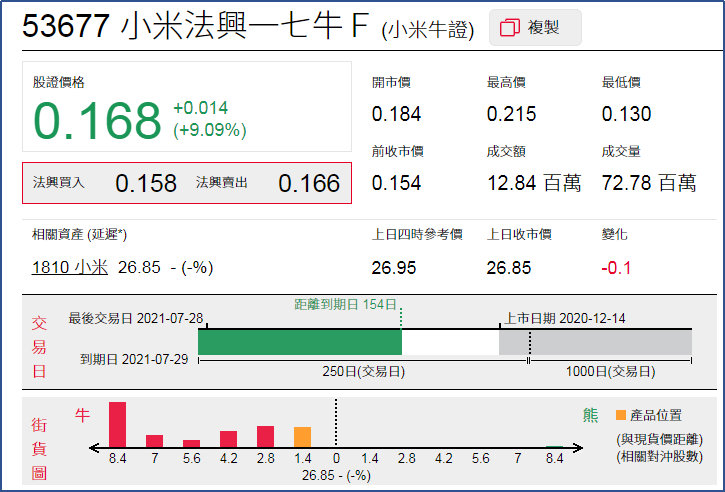Click the copy icon beside 複製
725x492 pixels.
510,28
